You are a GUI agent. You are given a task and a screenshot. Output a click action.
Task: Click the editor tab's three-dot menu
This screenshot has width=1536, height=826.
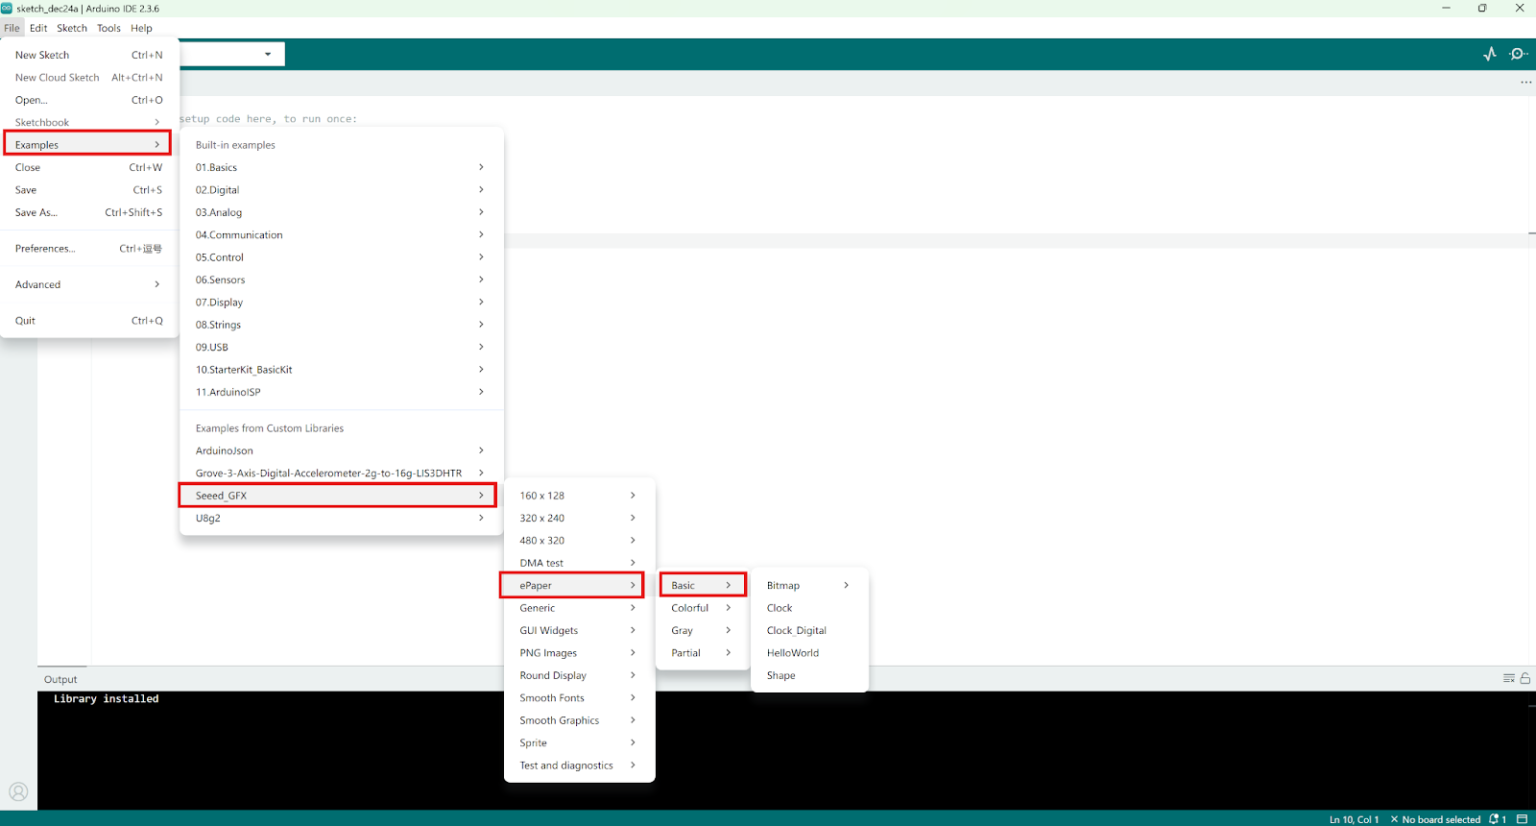click(1525, 83)
